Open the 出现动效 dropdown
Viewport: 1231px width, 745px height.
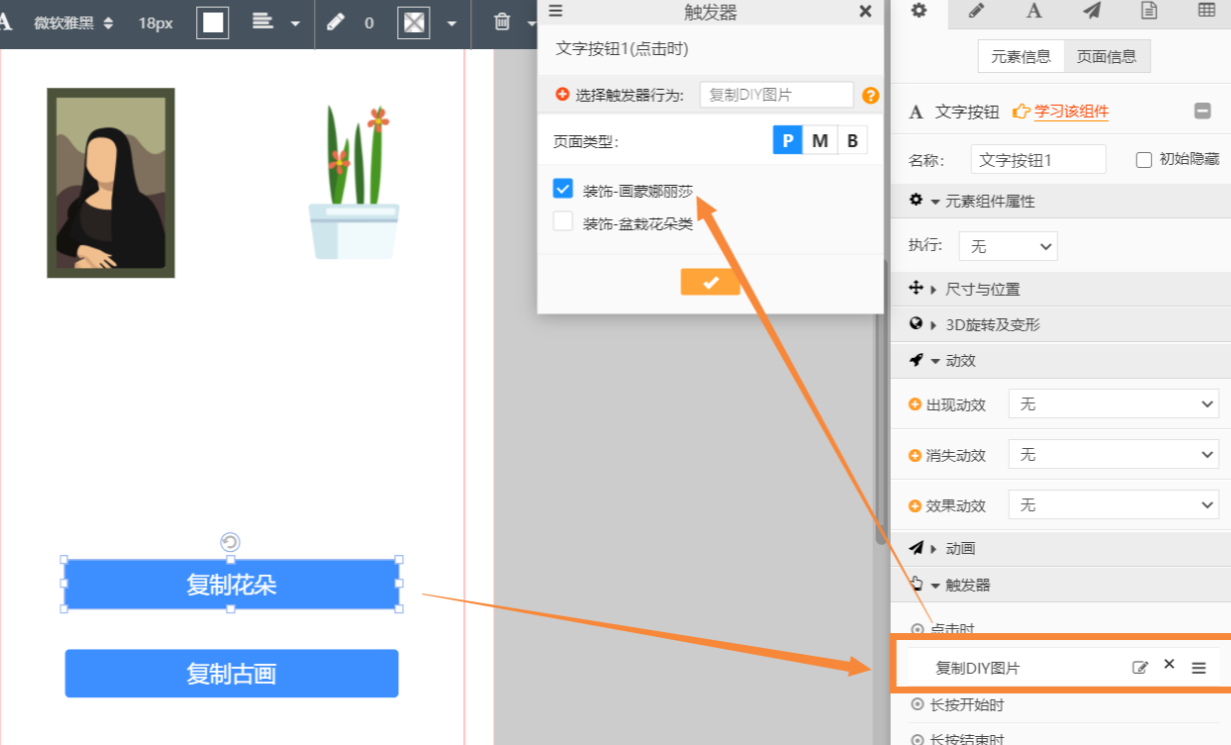[1112, 404]
